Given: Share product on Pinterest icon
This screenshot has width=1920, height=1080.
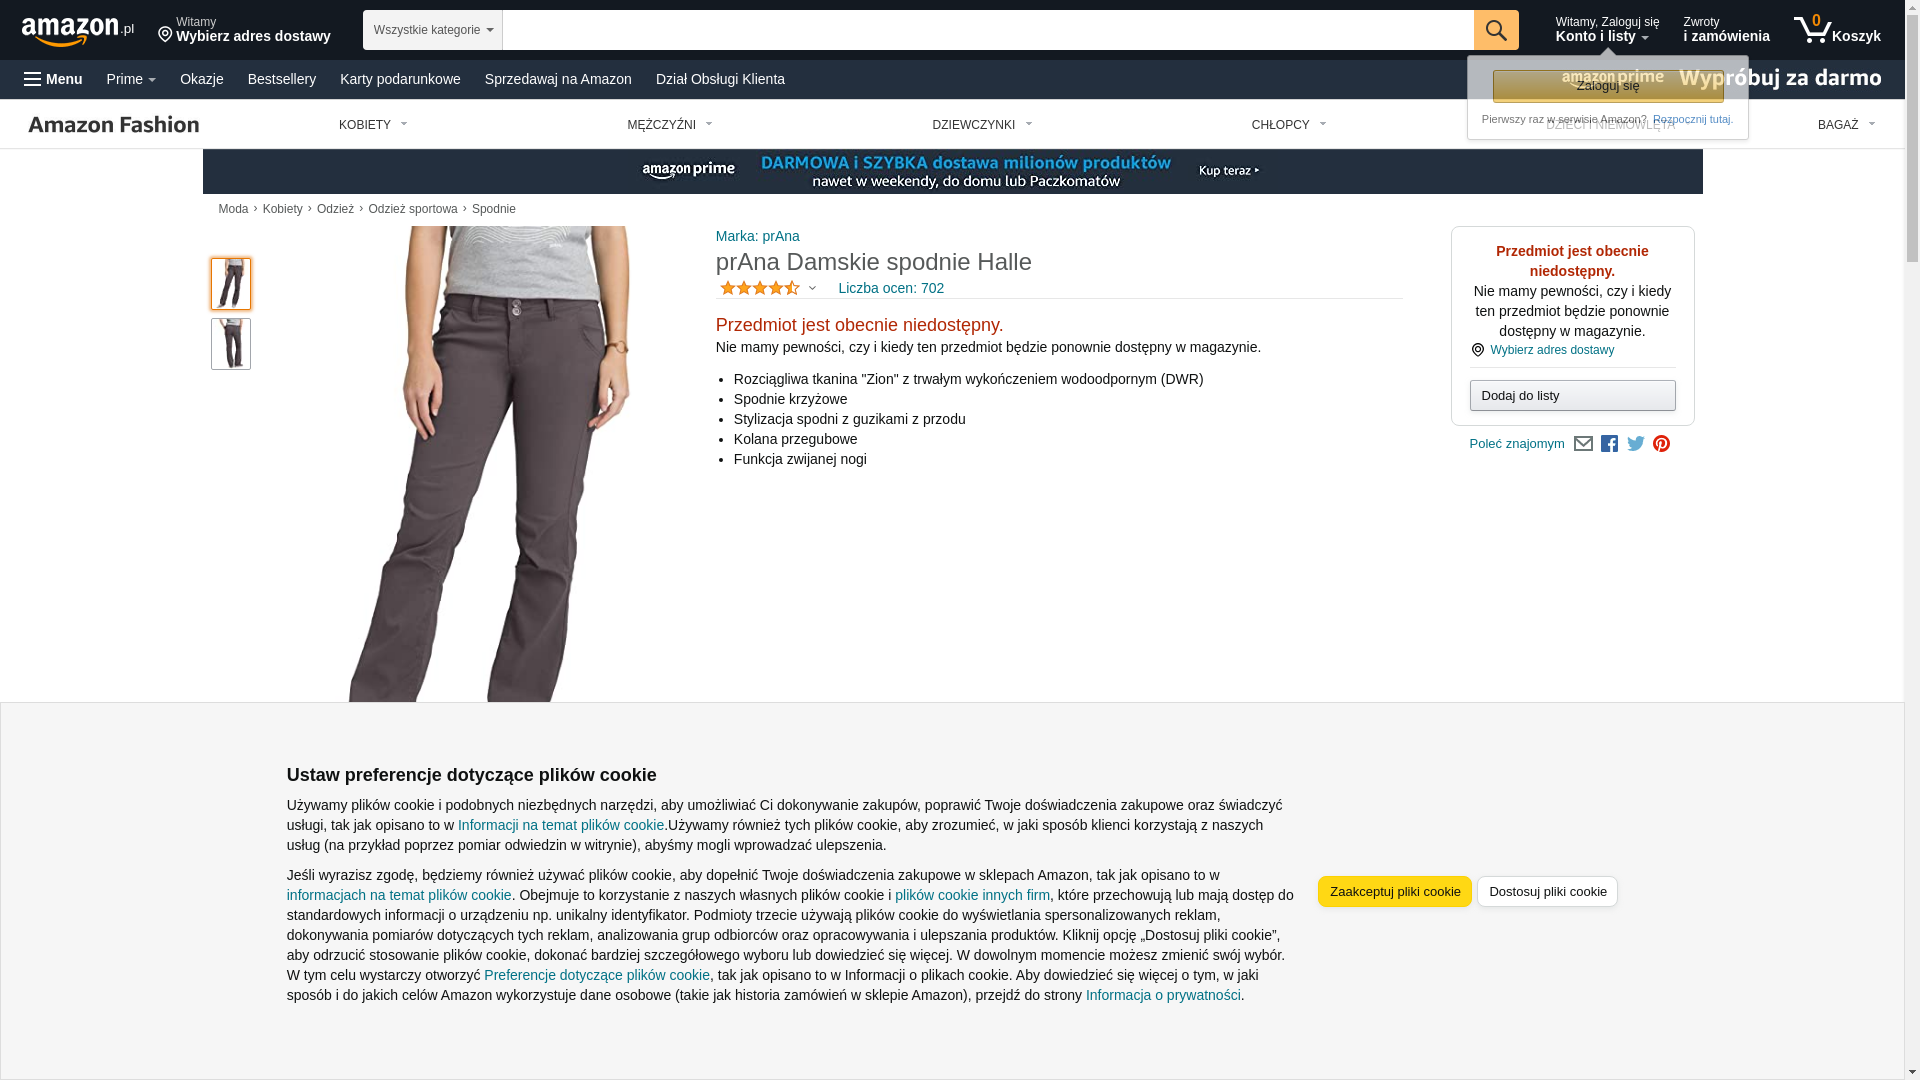Looking at the screenshot, I should (1661, 444).
